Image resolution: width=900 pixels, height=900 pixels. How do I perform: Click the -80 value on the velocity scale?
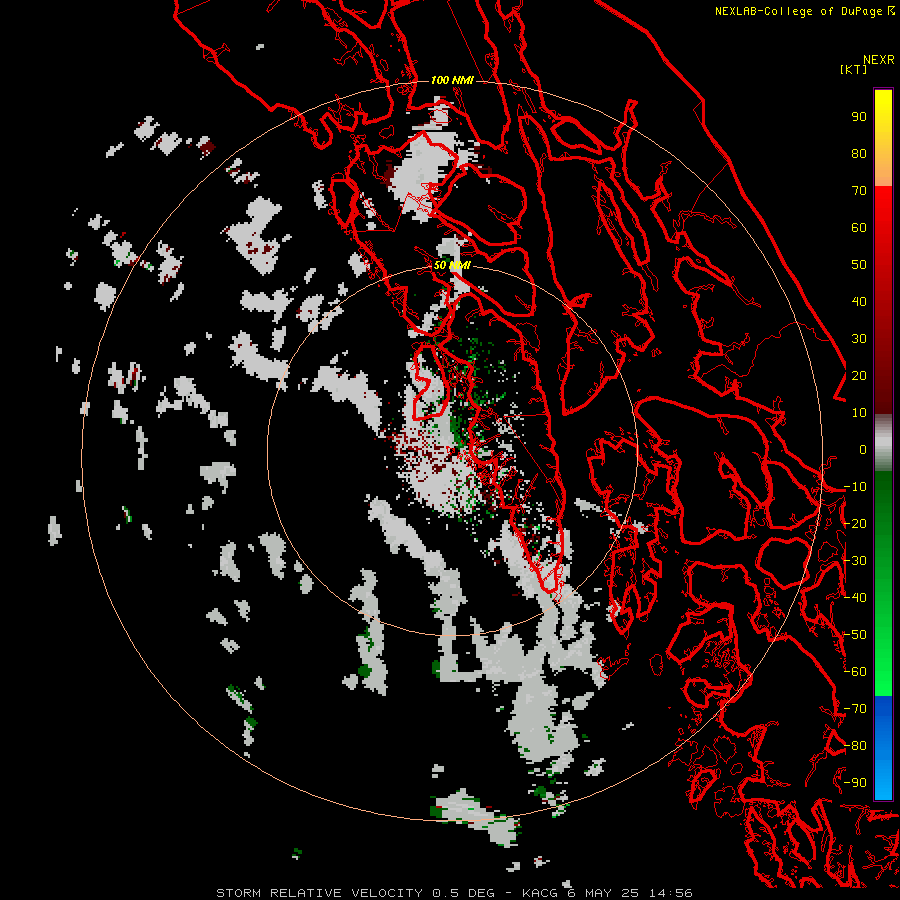pyautogui.click(x=855, y=746)
